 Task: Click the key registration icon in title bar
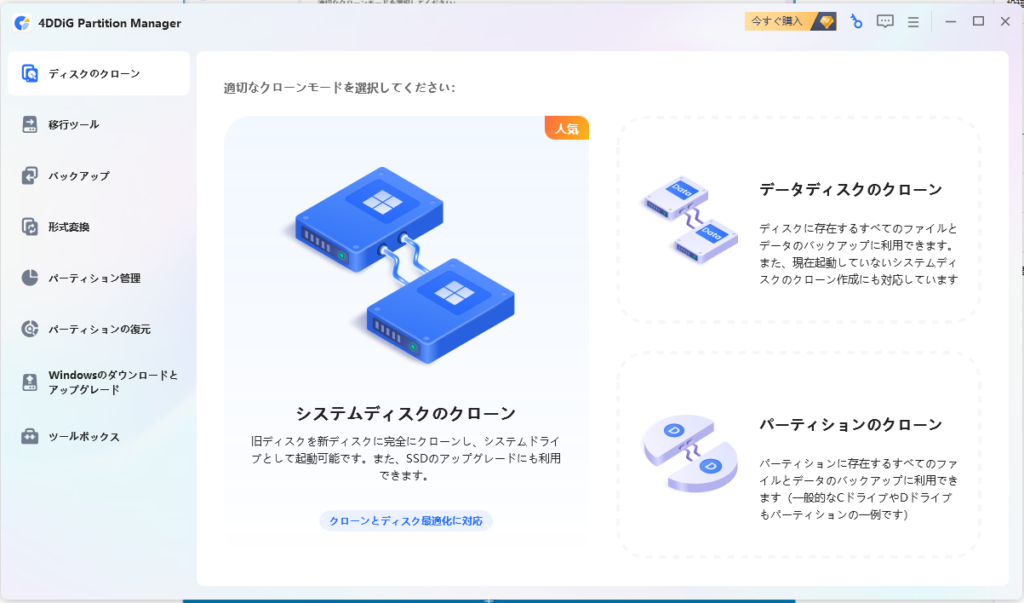coord(856,22)
